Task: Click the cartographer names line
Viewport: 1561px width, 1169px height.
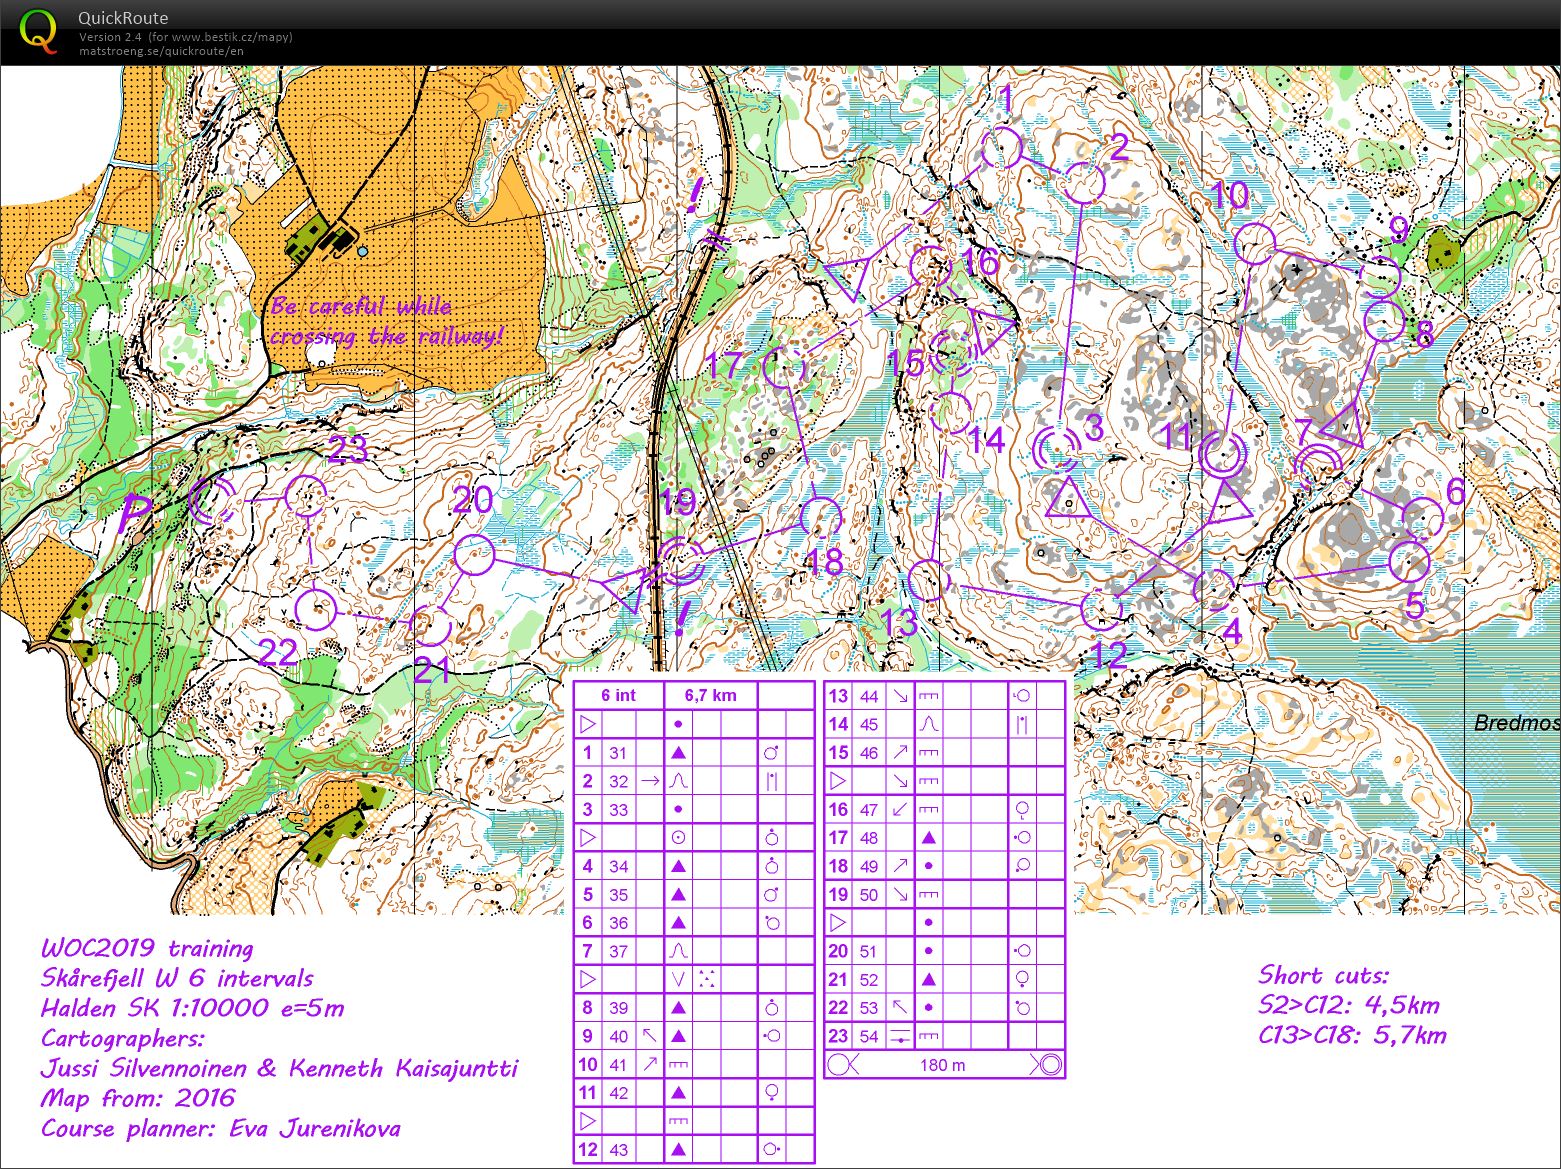Action: tap(279, 1068)
